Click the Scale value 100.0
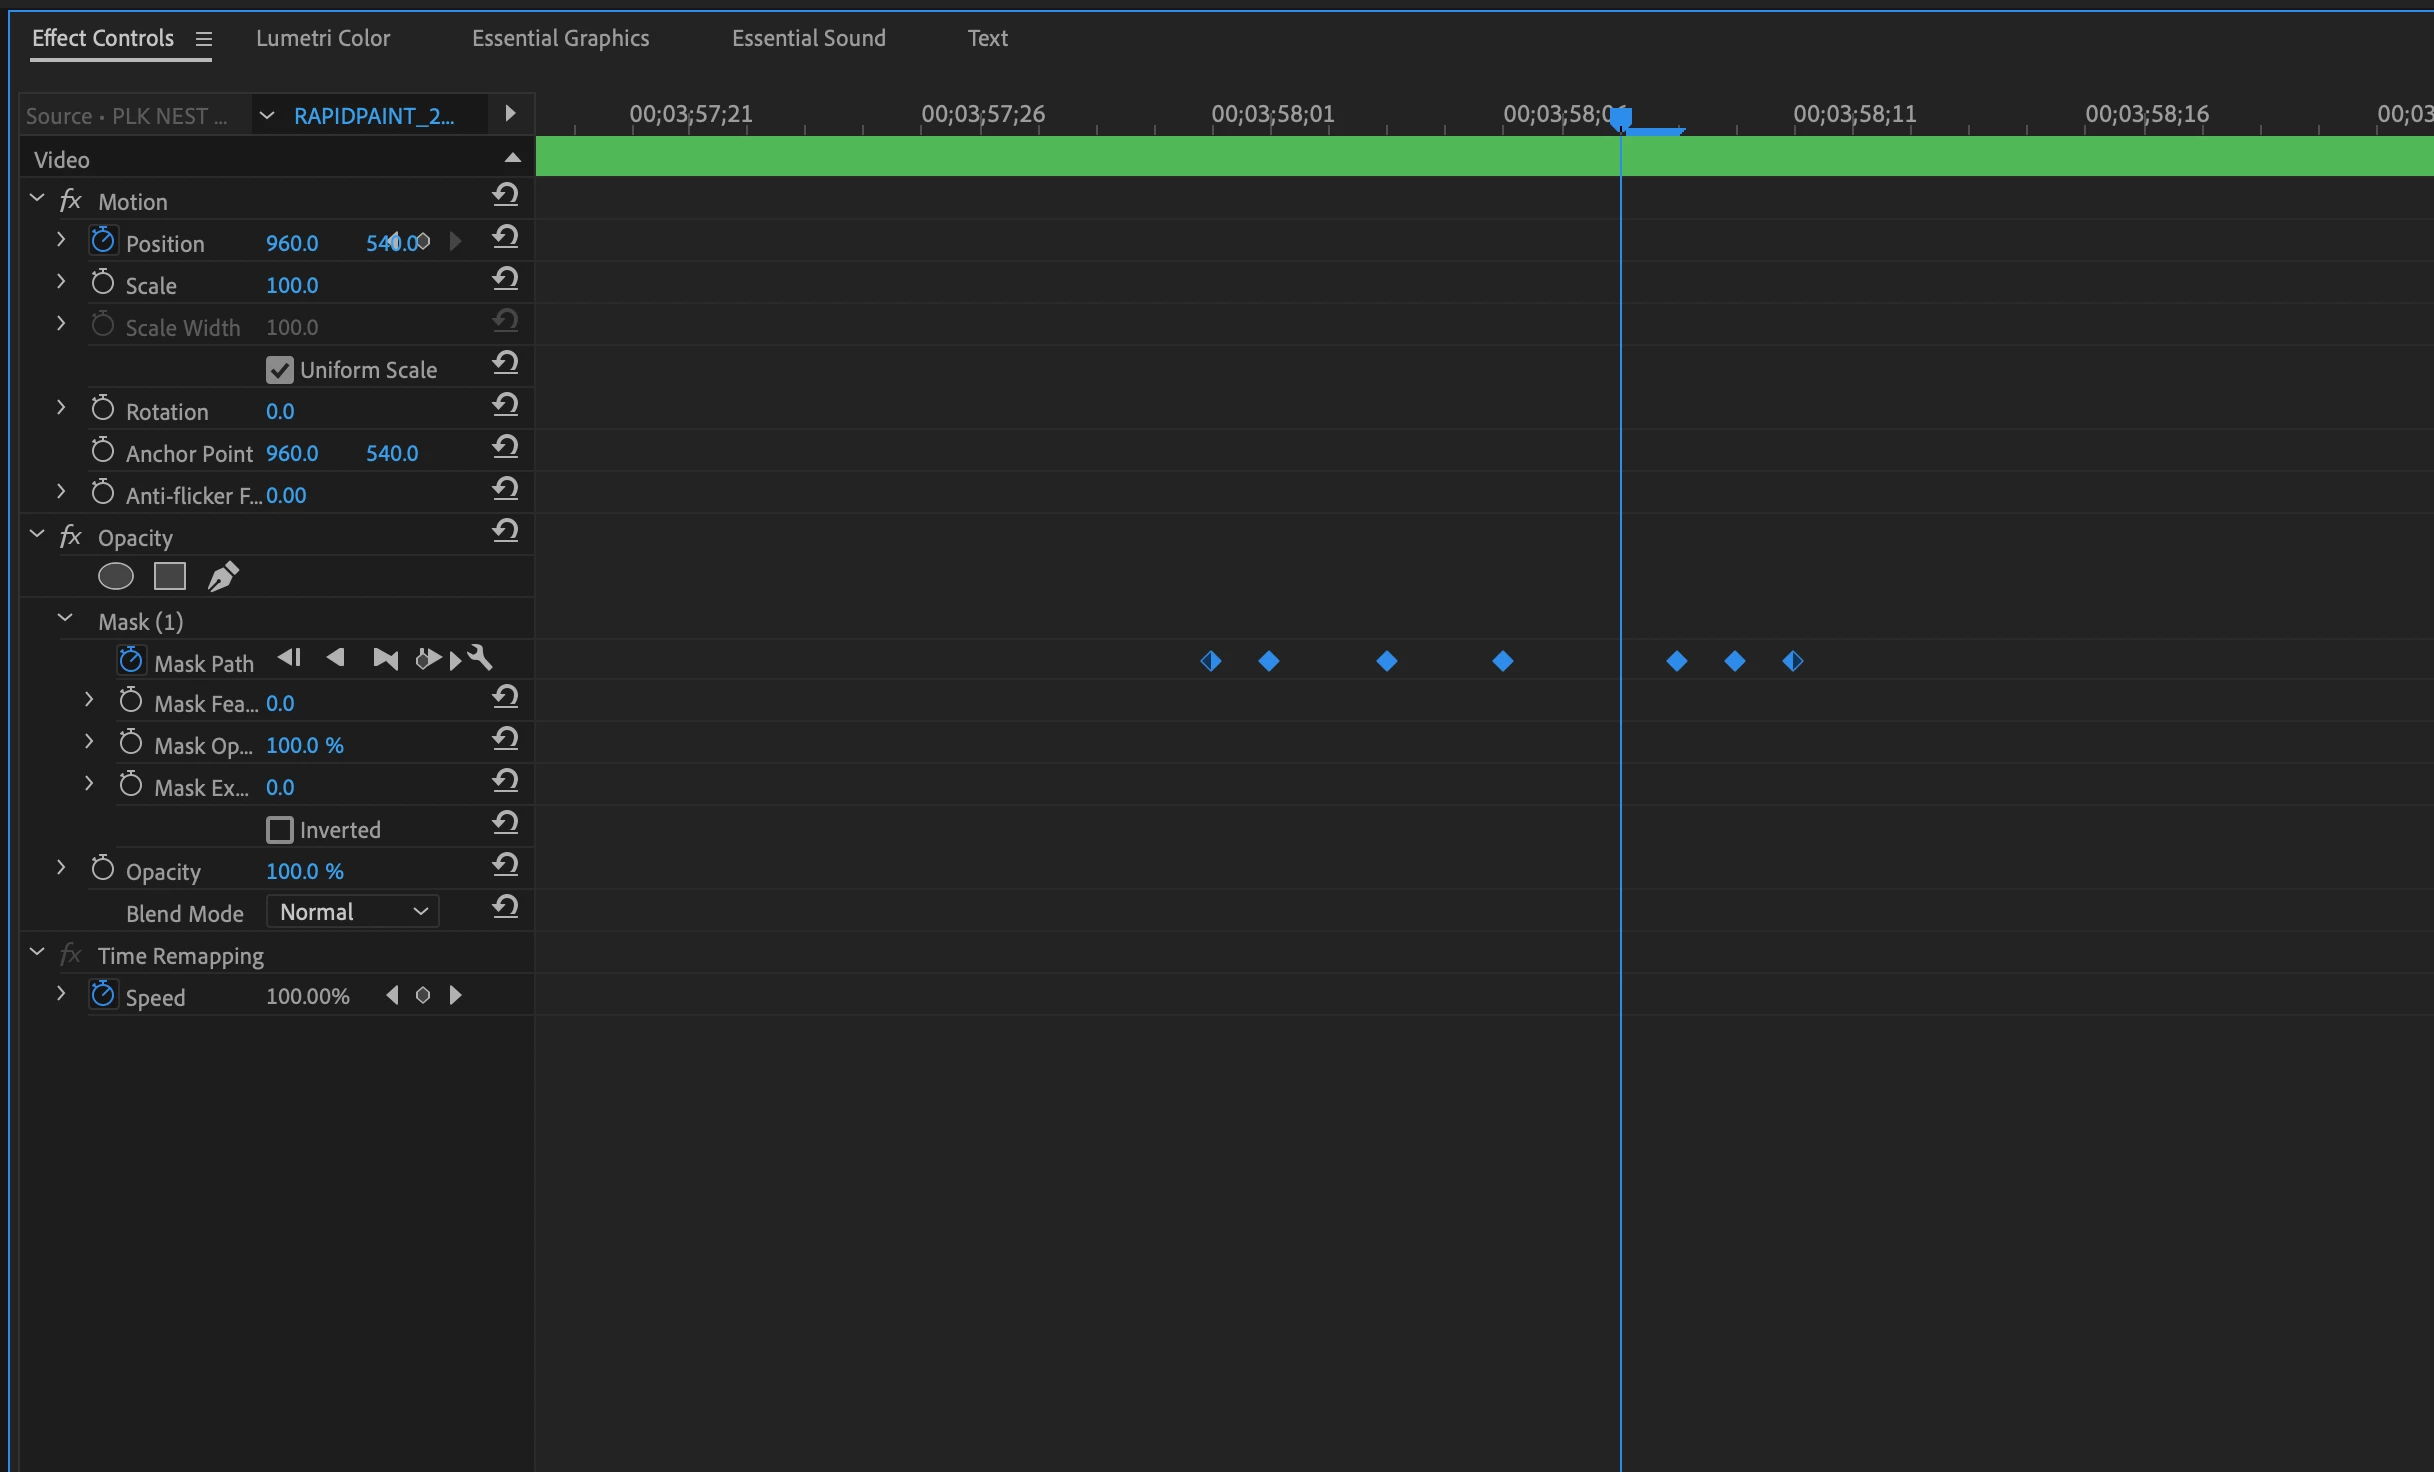This screenshot has height=1472, width=2434. coord(292,286)
